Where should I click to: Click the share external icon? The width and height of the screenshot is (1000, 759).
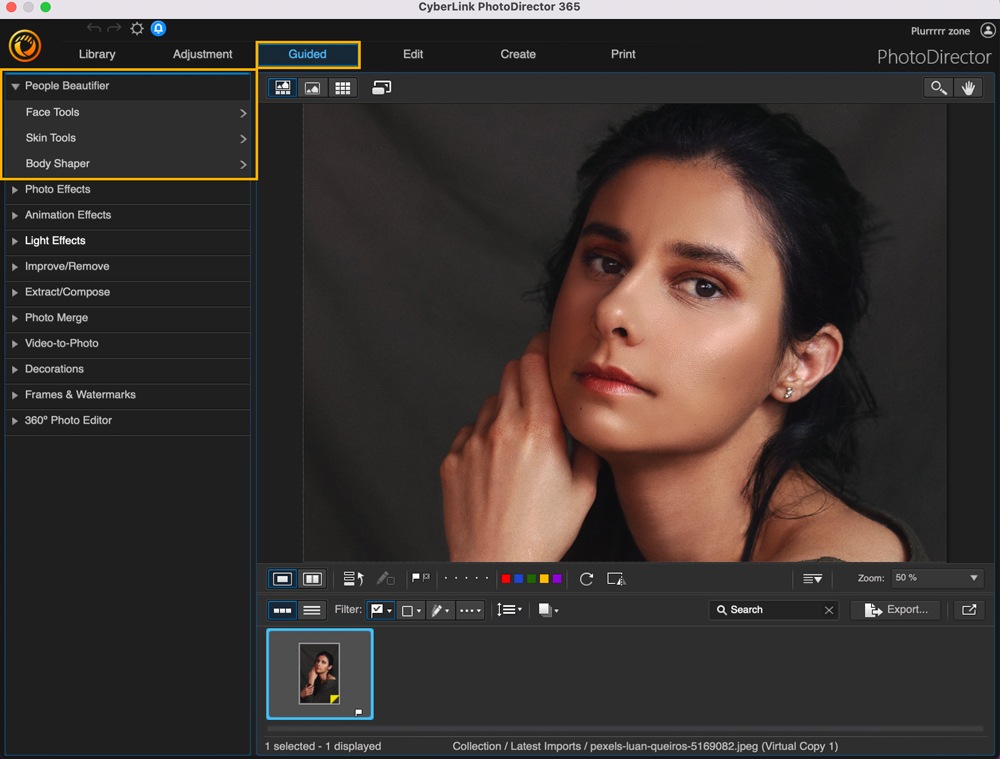click(969, 610)
